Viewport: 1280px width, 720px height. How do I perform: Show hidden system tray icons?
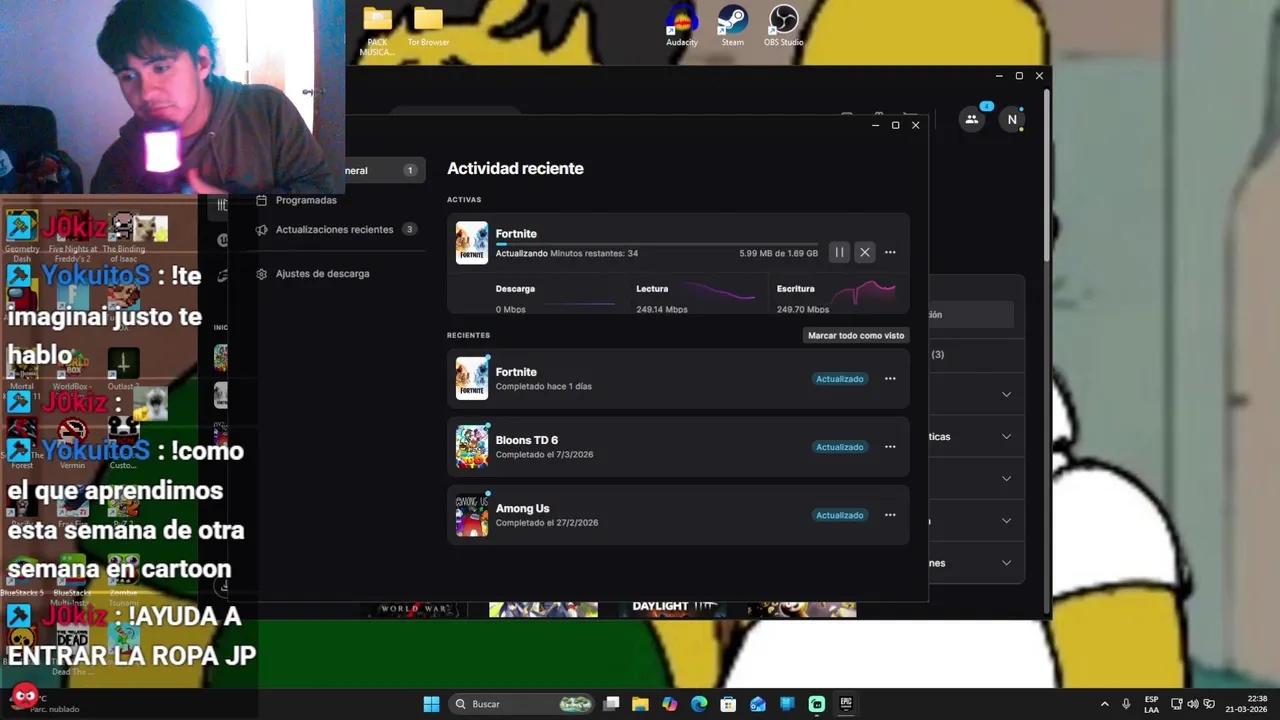point(1104,704)
